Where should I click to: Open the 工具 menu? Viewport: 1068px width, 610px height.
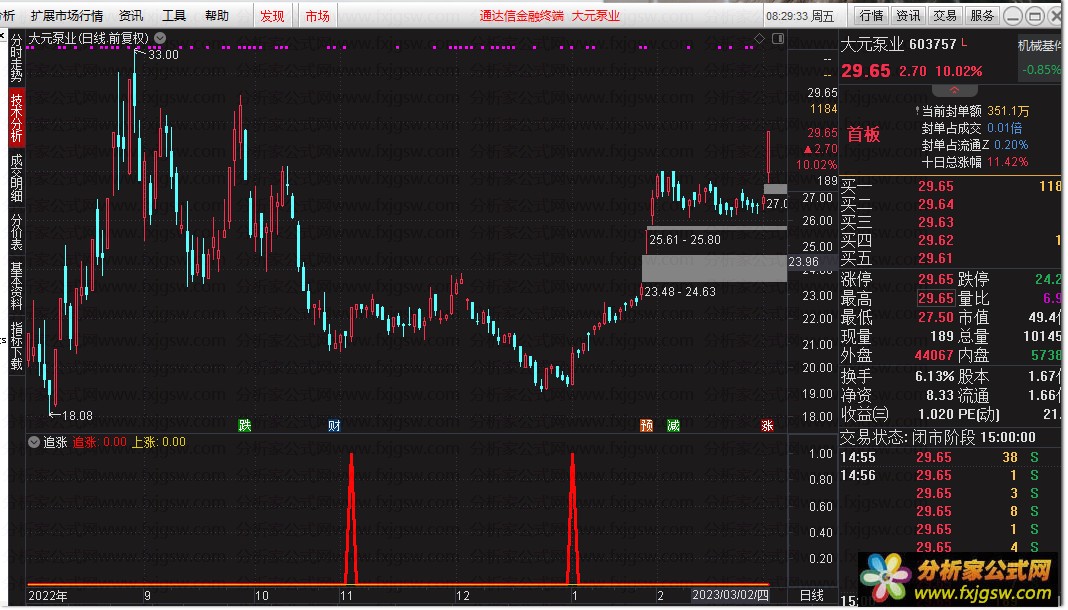(x=174, y=15)
